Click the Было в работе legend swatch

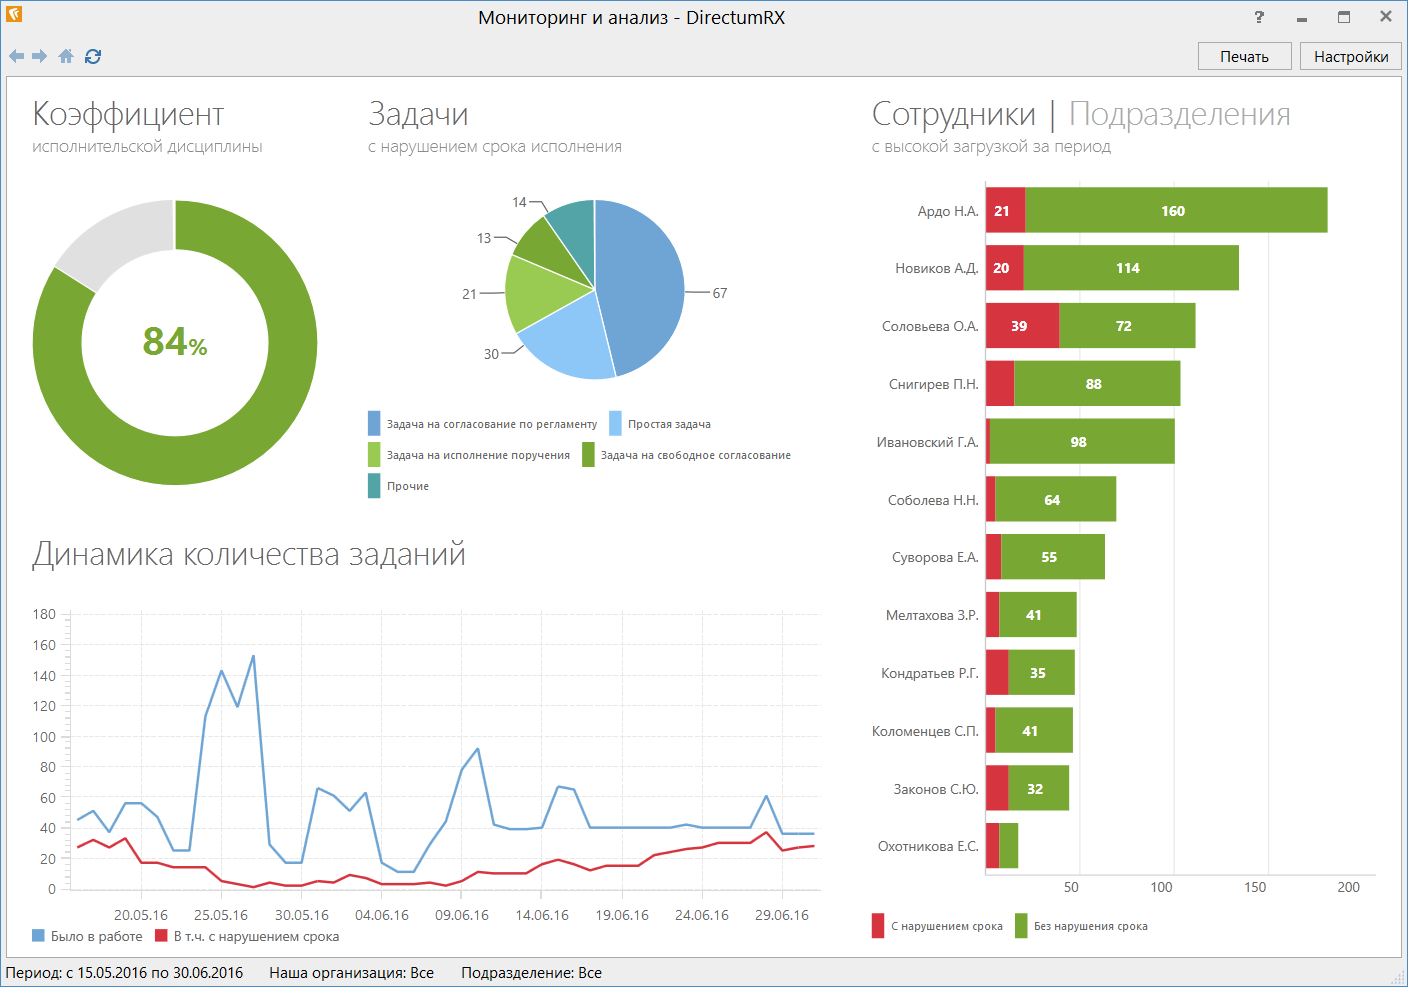(x=38, y=936)
